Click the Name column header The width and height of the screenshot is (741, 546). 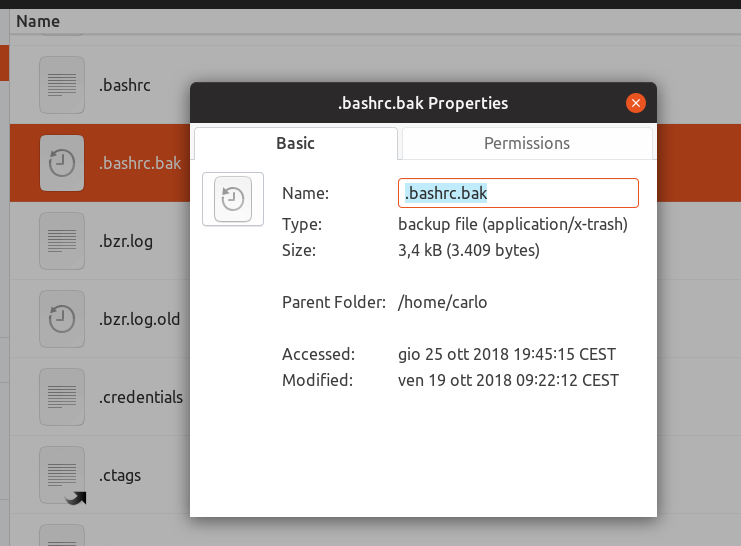click(x=38, y=21)
